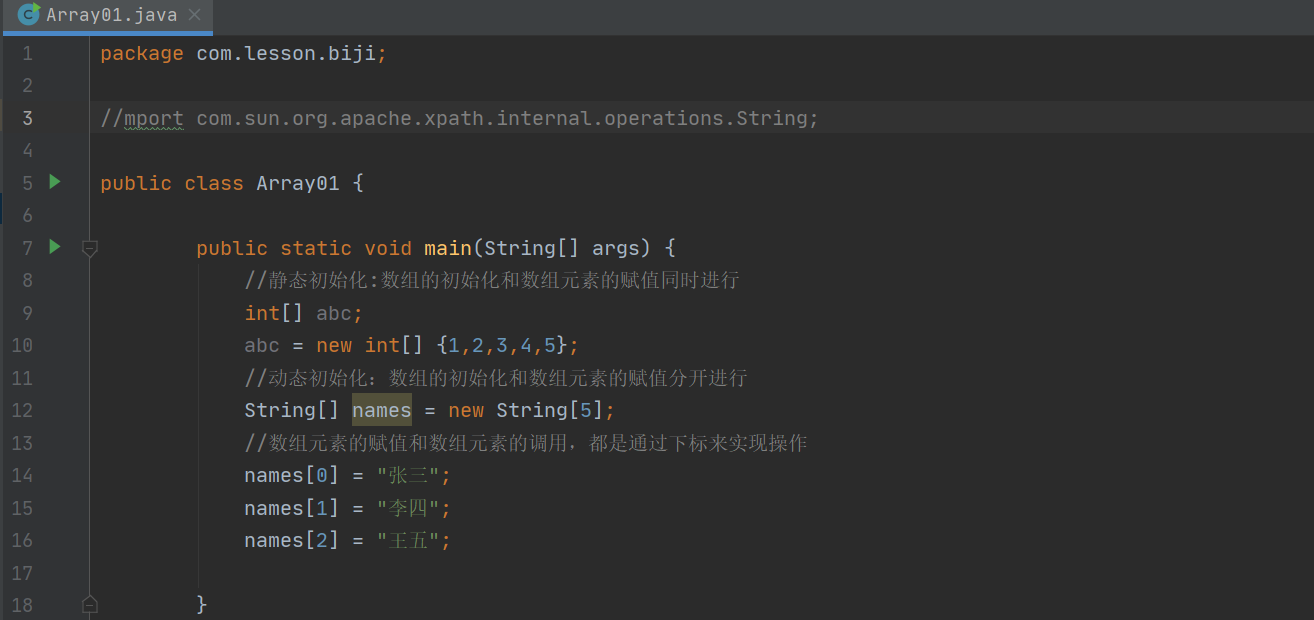1314x620 pixels.
Task: Click the comment starting with 数组元素的赋值
Action: click(526, 443)
